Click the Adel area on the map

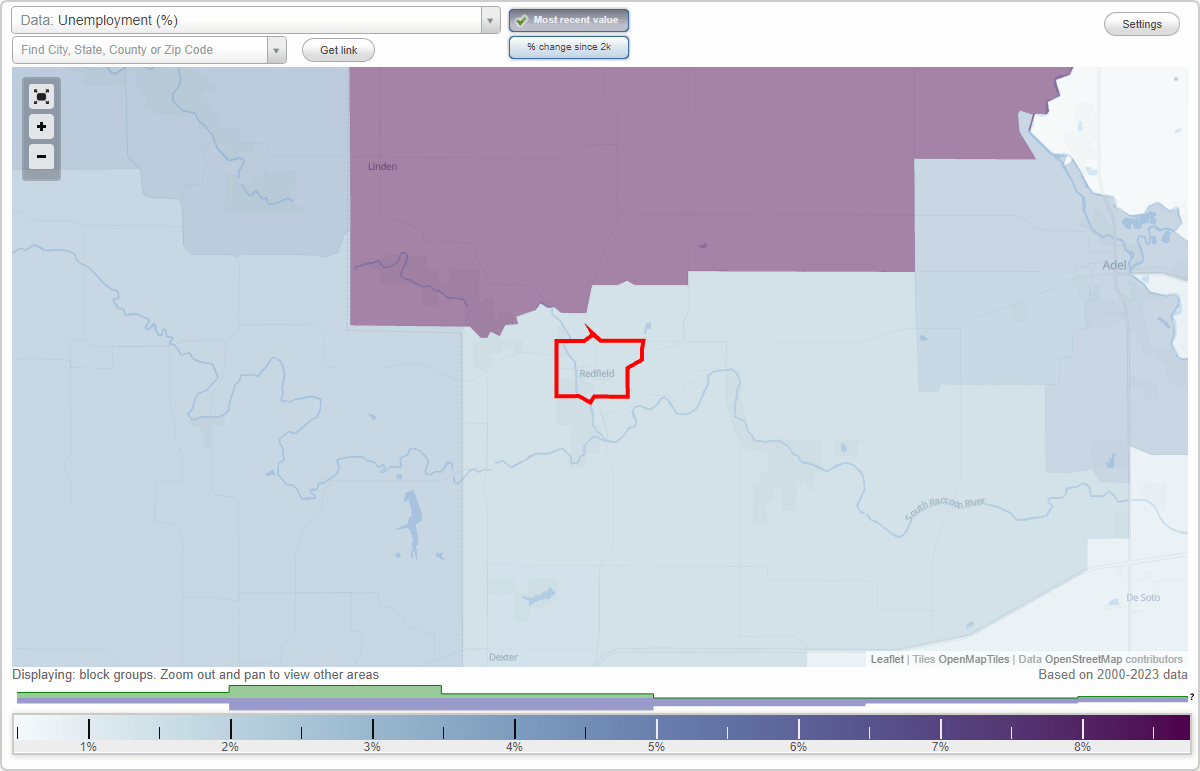tap(1113, 265)
